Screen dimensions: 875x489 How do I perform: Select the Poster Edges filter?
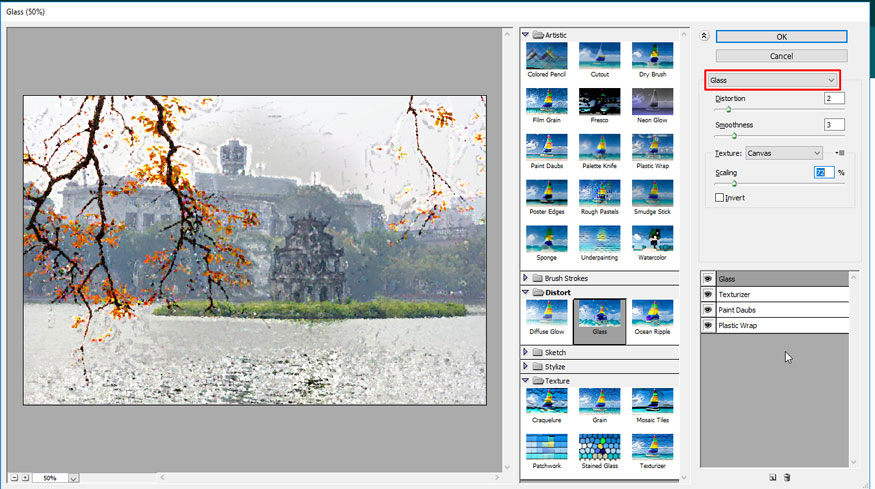pos(546,193)
